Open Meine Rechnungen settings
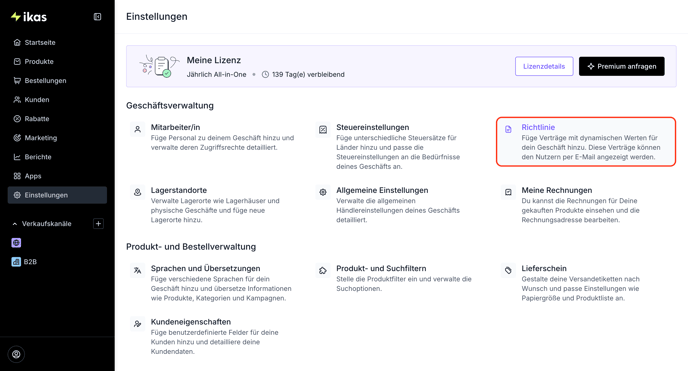Screen dimensions: 688x371 (x=586, y=204)
